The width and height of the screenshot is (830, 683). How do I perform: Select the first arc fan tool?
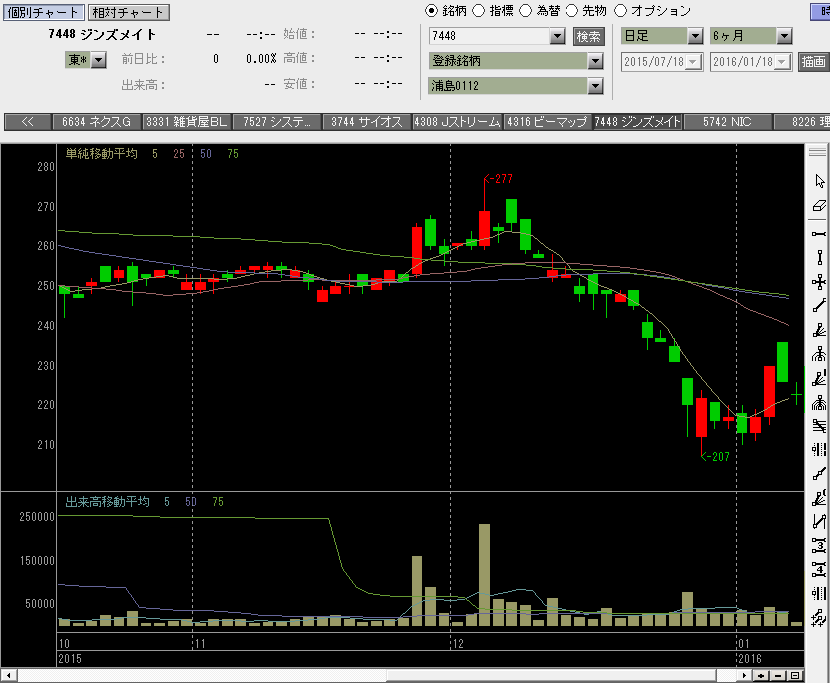[x=819, y=354]
